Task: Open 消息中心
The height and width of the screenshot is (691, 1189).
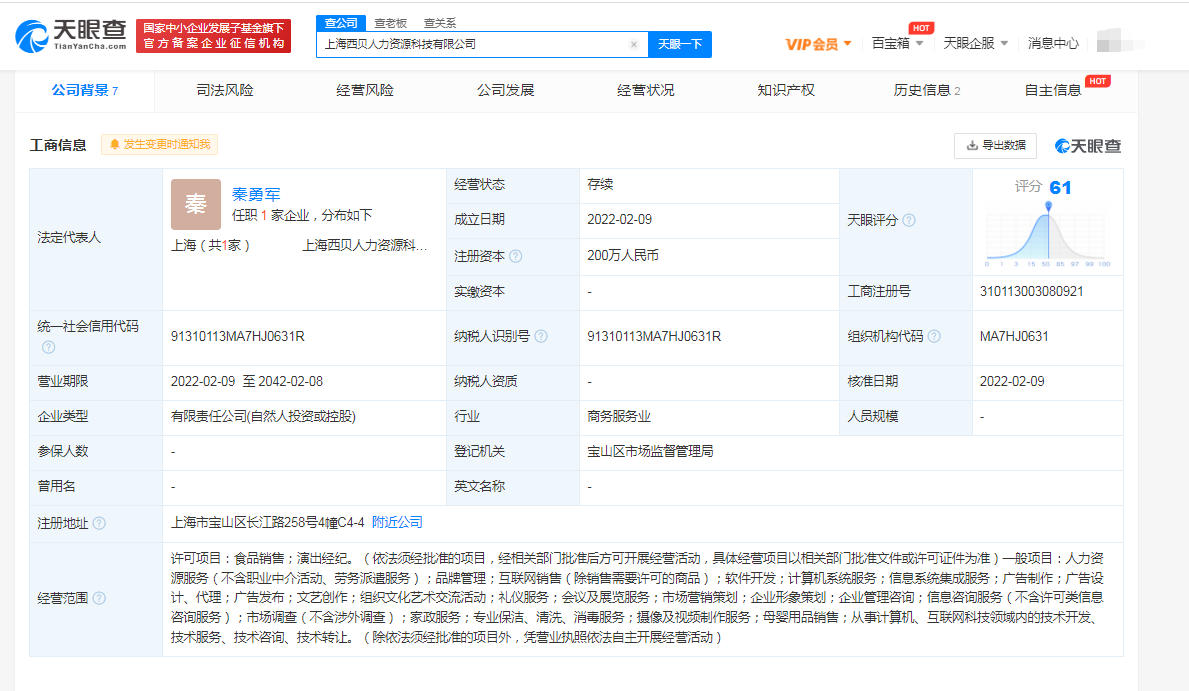Action: [1053, 43]
